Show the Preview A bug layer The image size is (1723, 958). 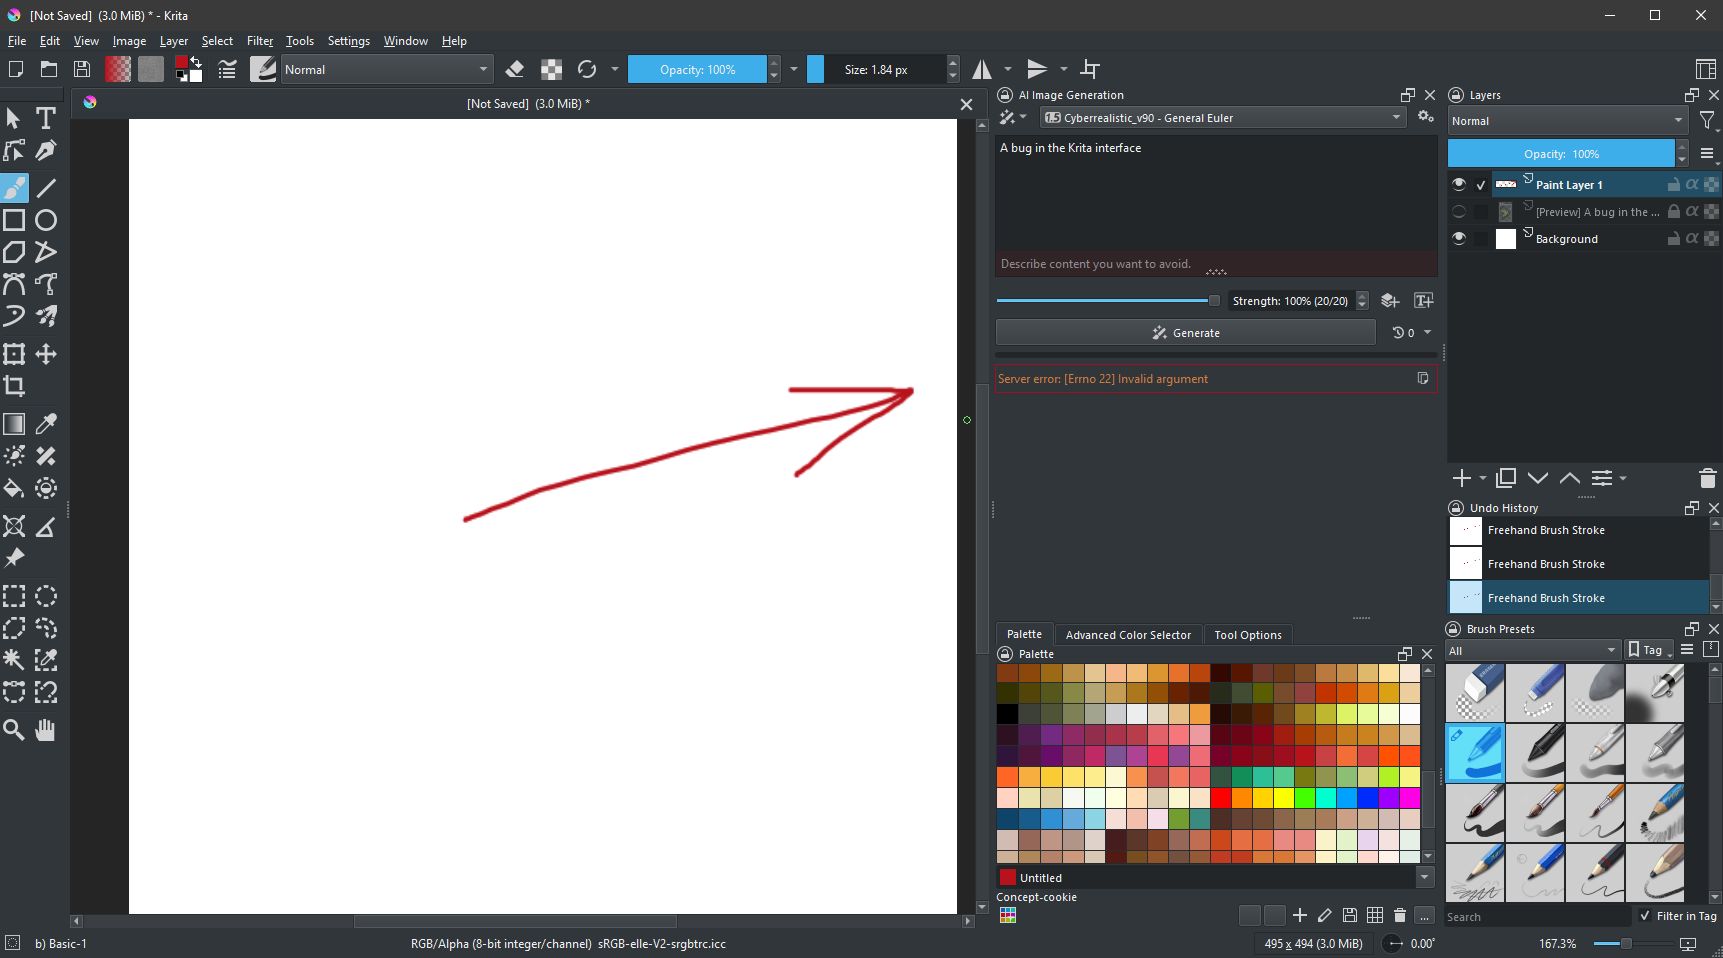click(1459, 211)
